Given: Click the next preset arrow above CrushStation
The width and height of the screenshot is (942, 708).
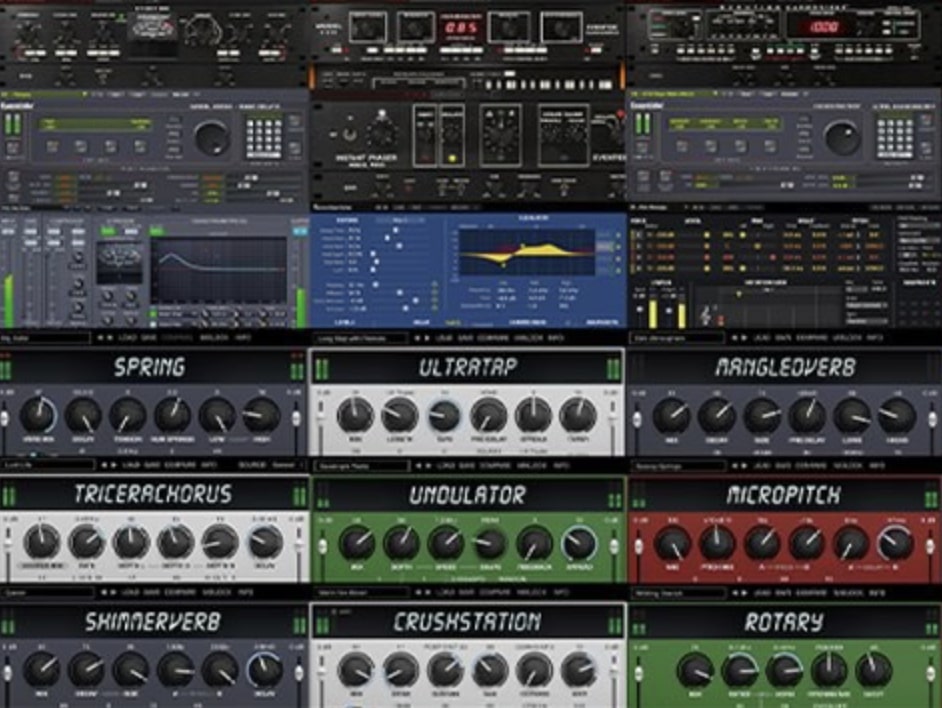Looking at the screenshot, I should (x=428, y=593).
